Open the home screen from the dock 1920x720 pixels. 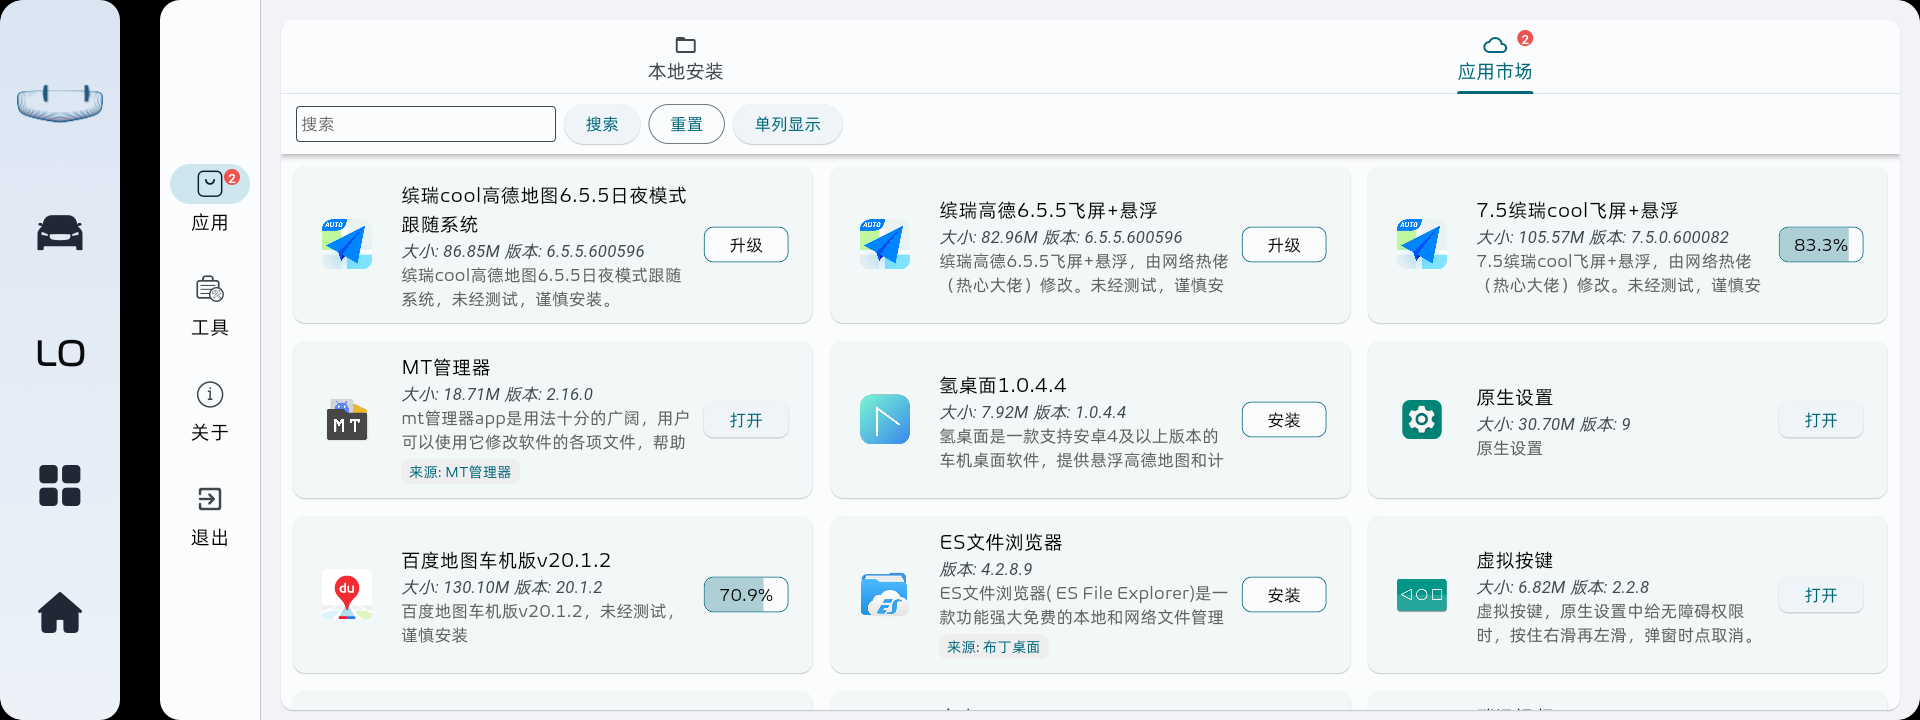click(x=60, y=612)
